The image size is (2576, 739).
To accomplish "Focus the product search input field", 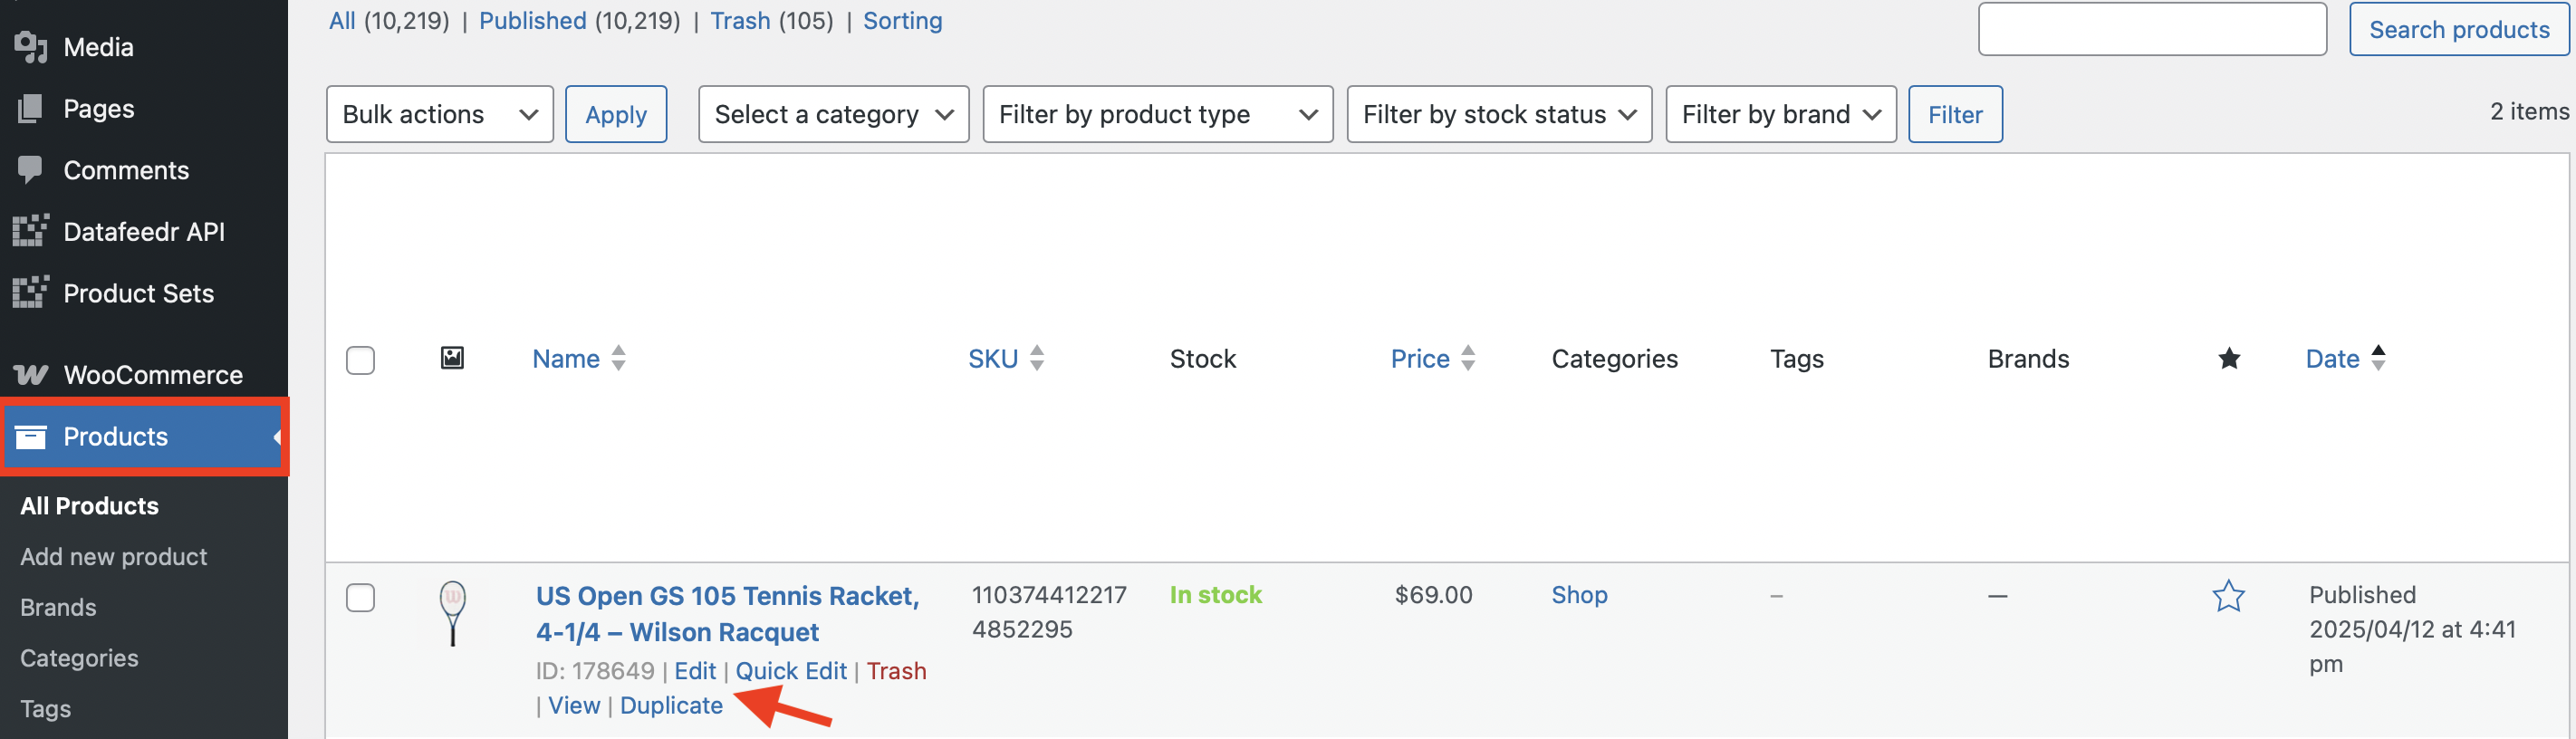I will 2152,29.
